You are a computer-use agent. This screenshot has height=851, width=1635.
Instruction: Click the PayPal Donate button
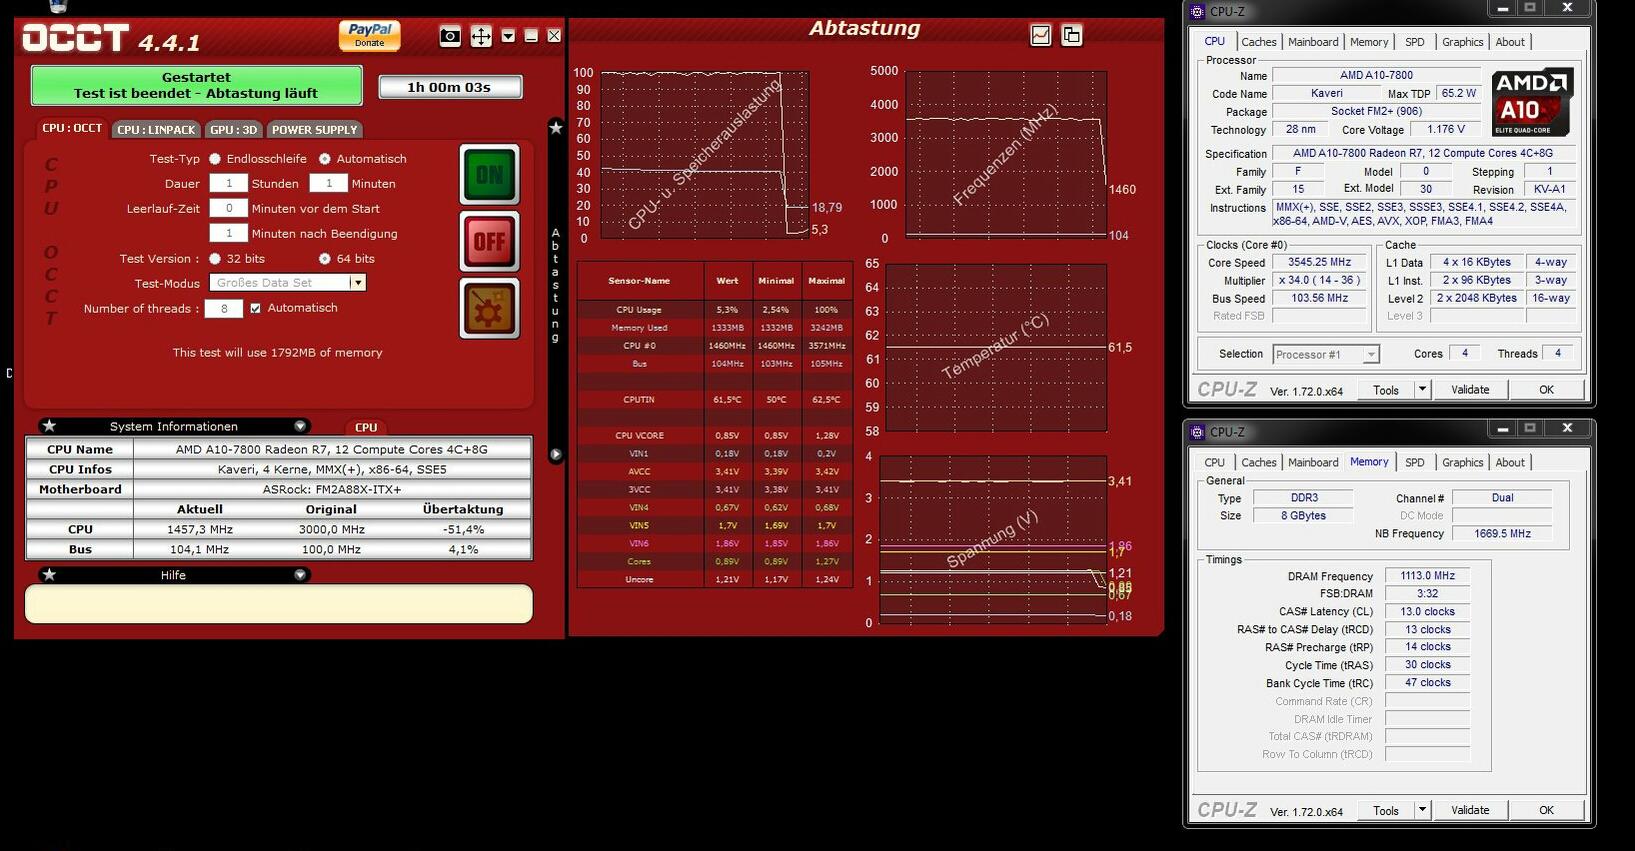(x=369, y=35)
